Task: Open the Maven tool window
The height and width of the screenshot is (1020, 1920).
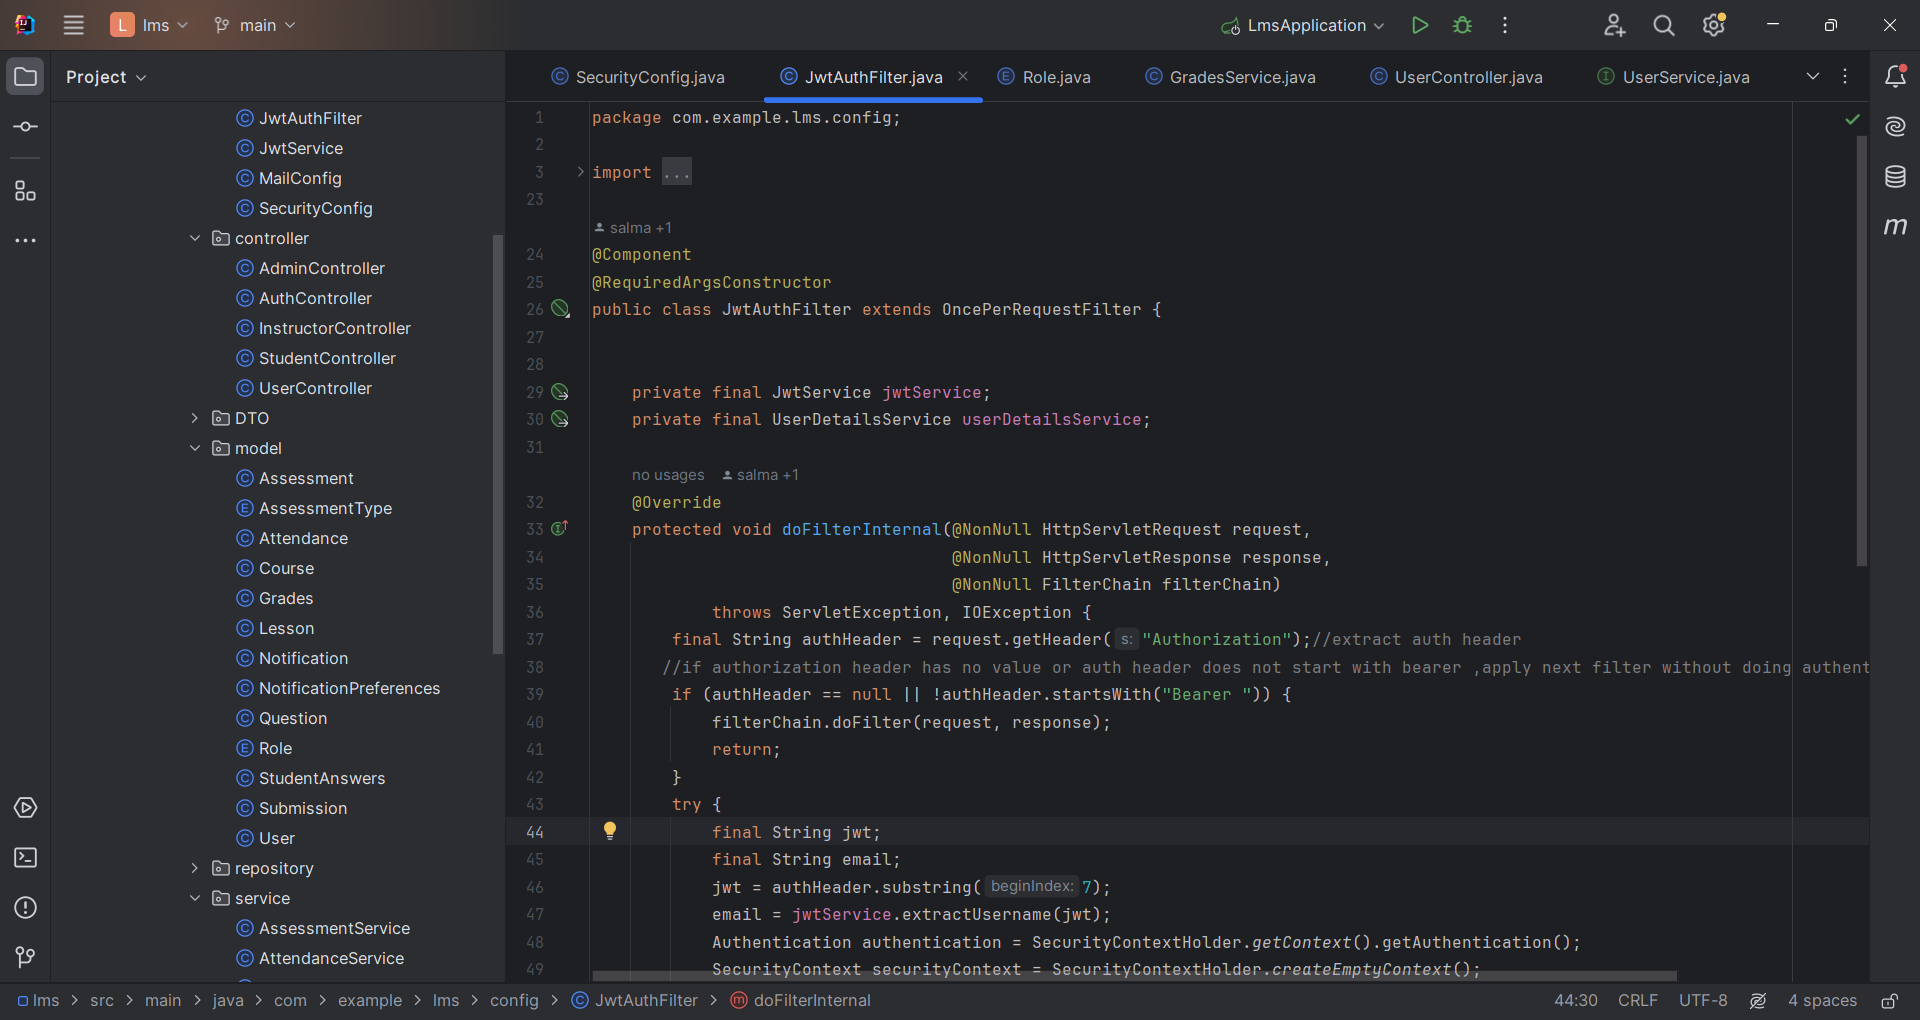Action: coord(1895,227)
